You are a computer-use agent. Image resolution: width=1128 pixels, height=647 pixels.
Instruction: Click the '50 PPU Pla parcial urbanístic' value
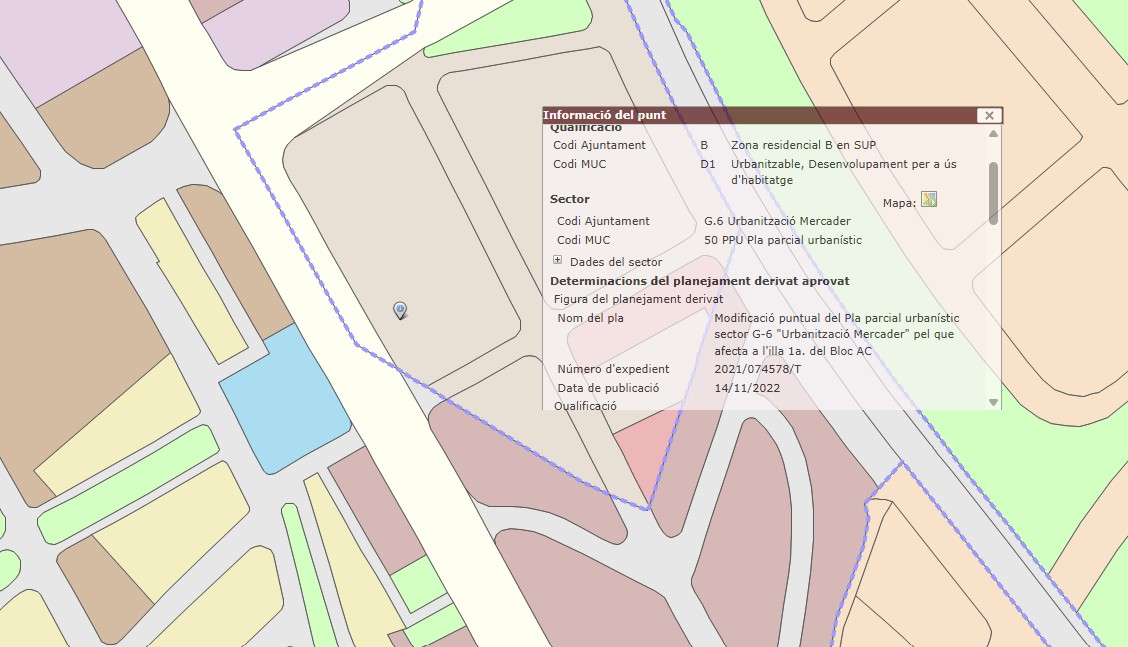click(x=782, y=240)
